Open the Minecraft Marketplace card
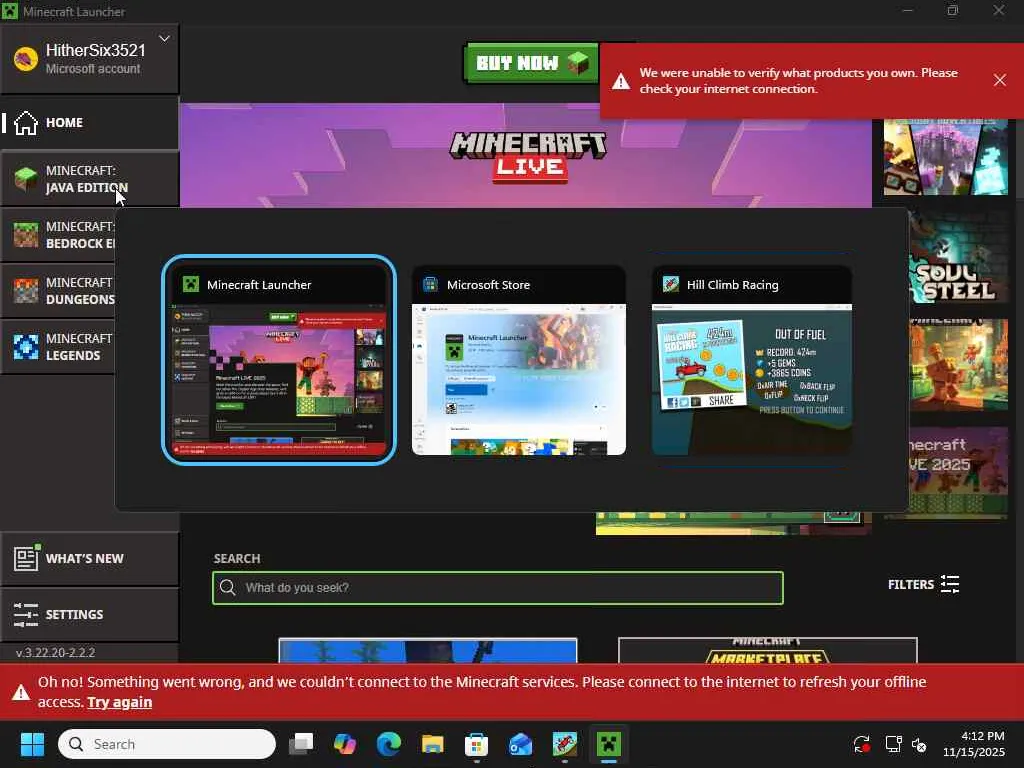1024x768 pixels. pyautogui.click(x=767, y=651)
